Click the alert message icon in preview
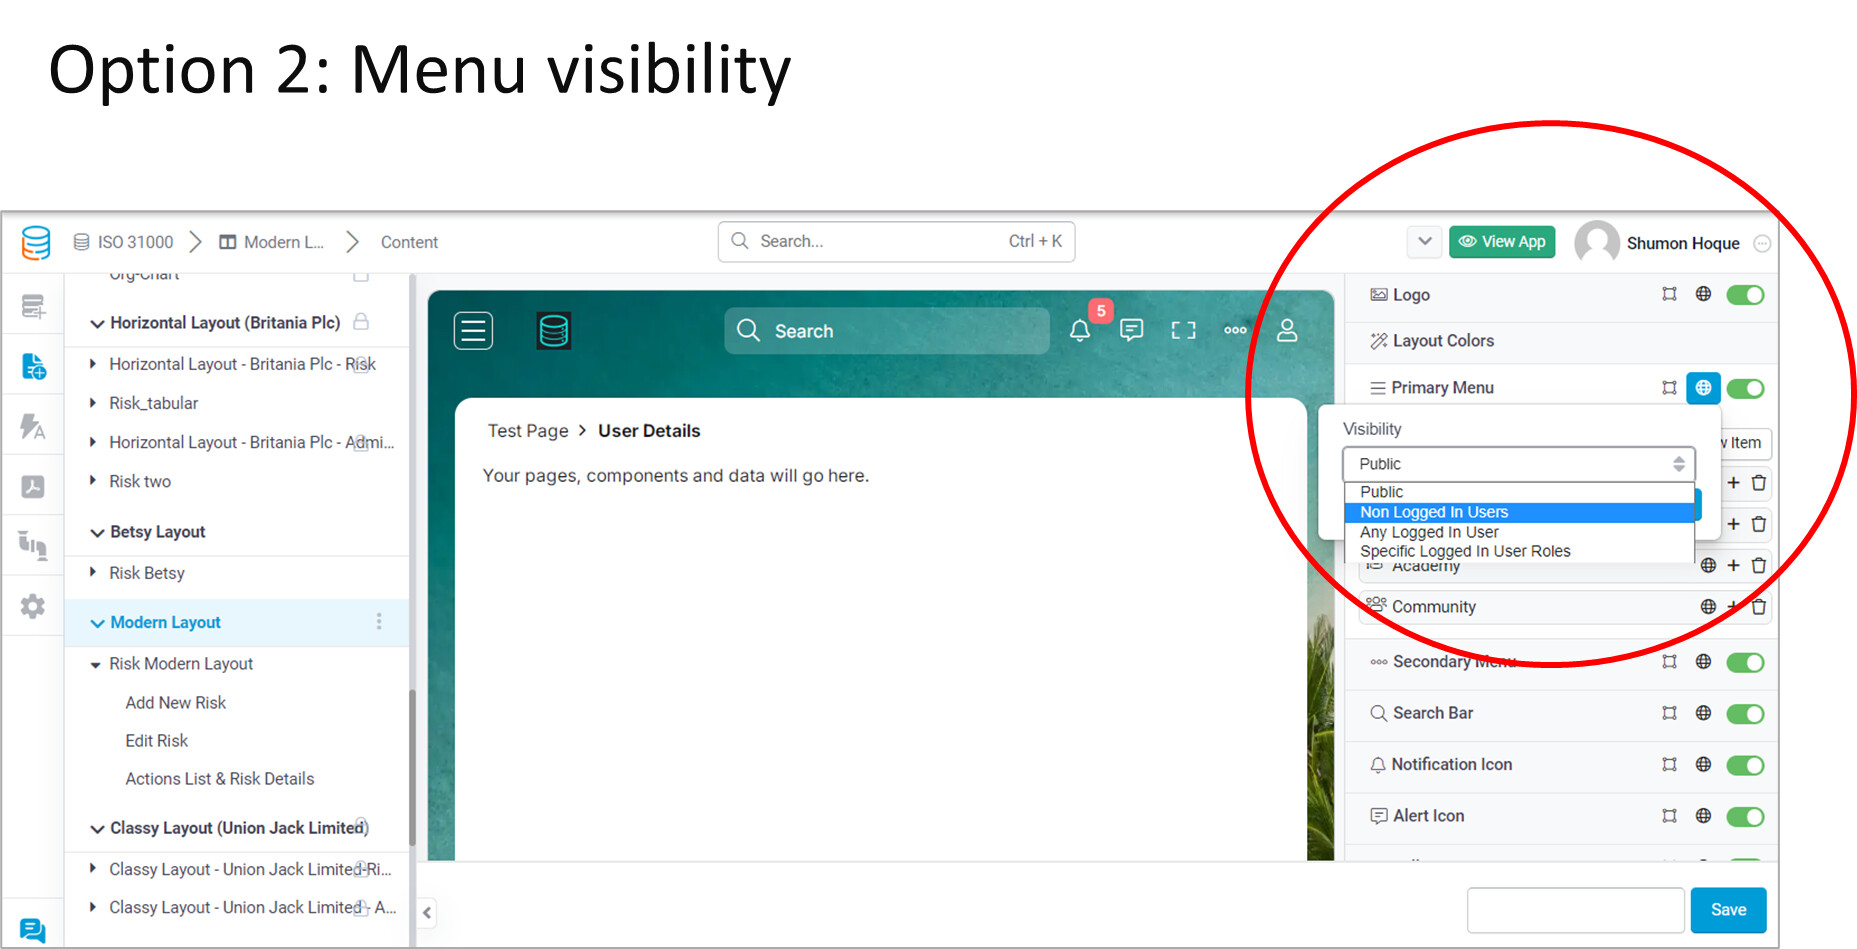 pyautogui.click(x=1132, y=330)
